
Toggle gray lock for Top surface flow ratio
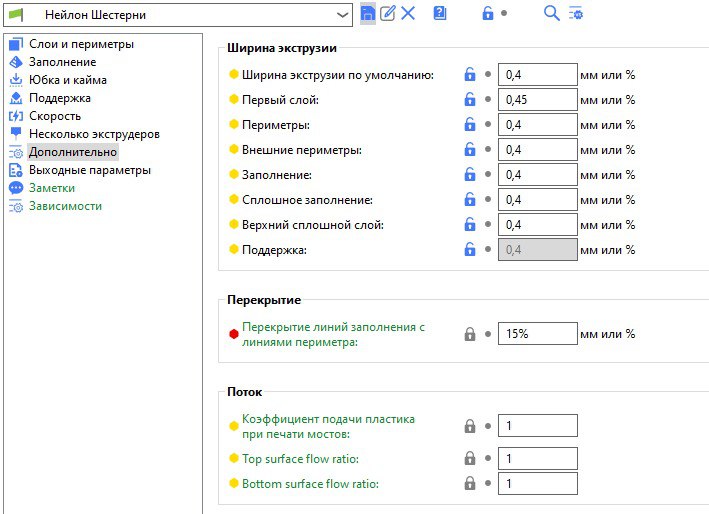469,459
